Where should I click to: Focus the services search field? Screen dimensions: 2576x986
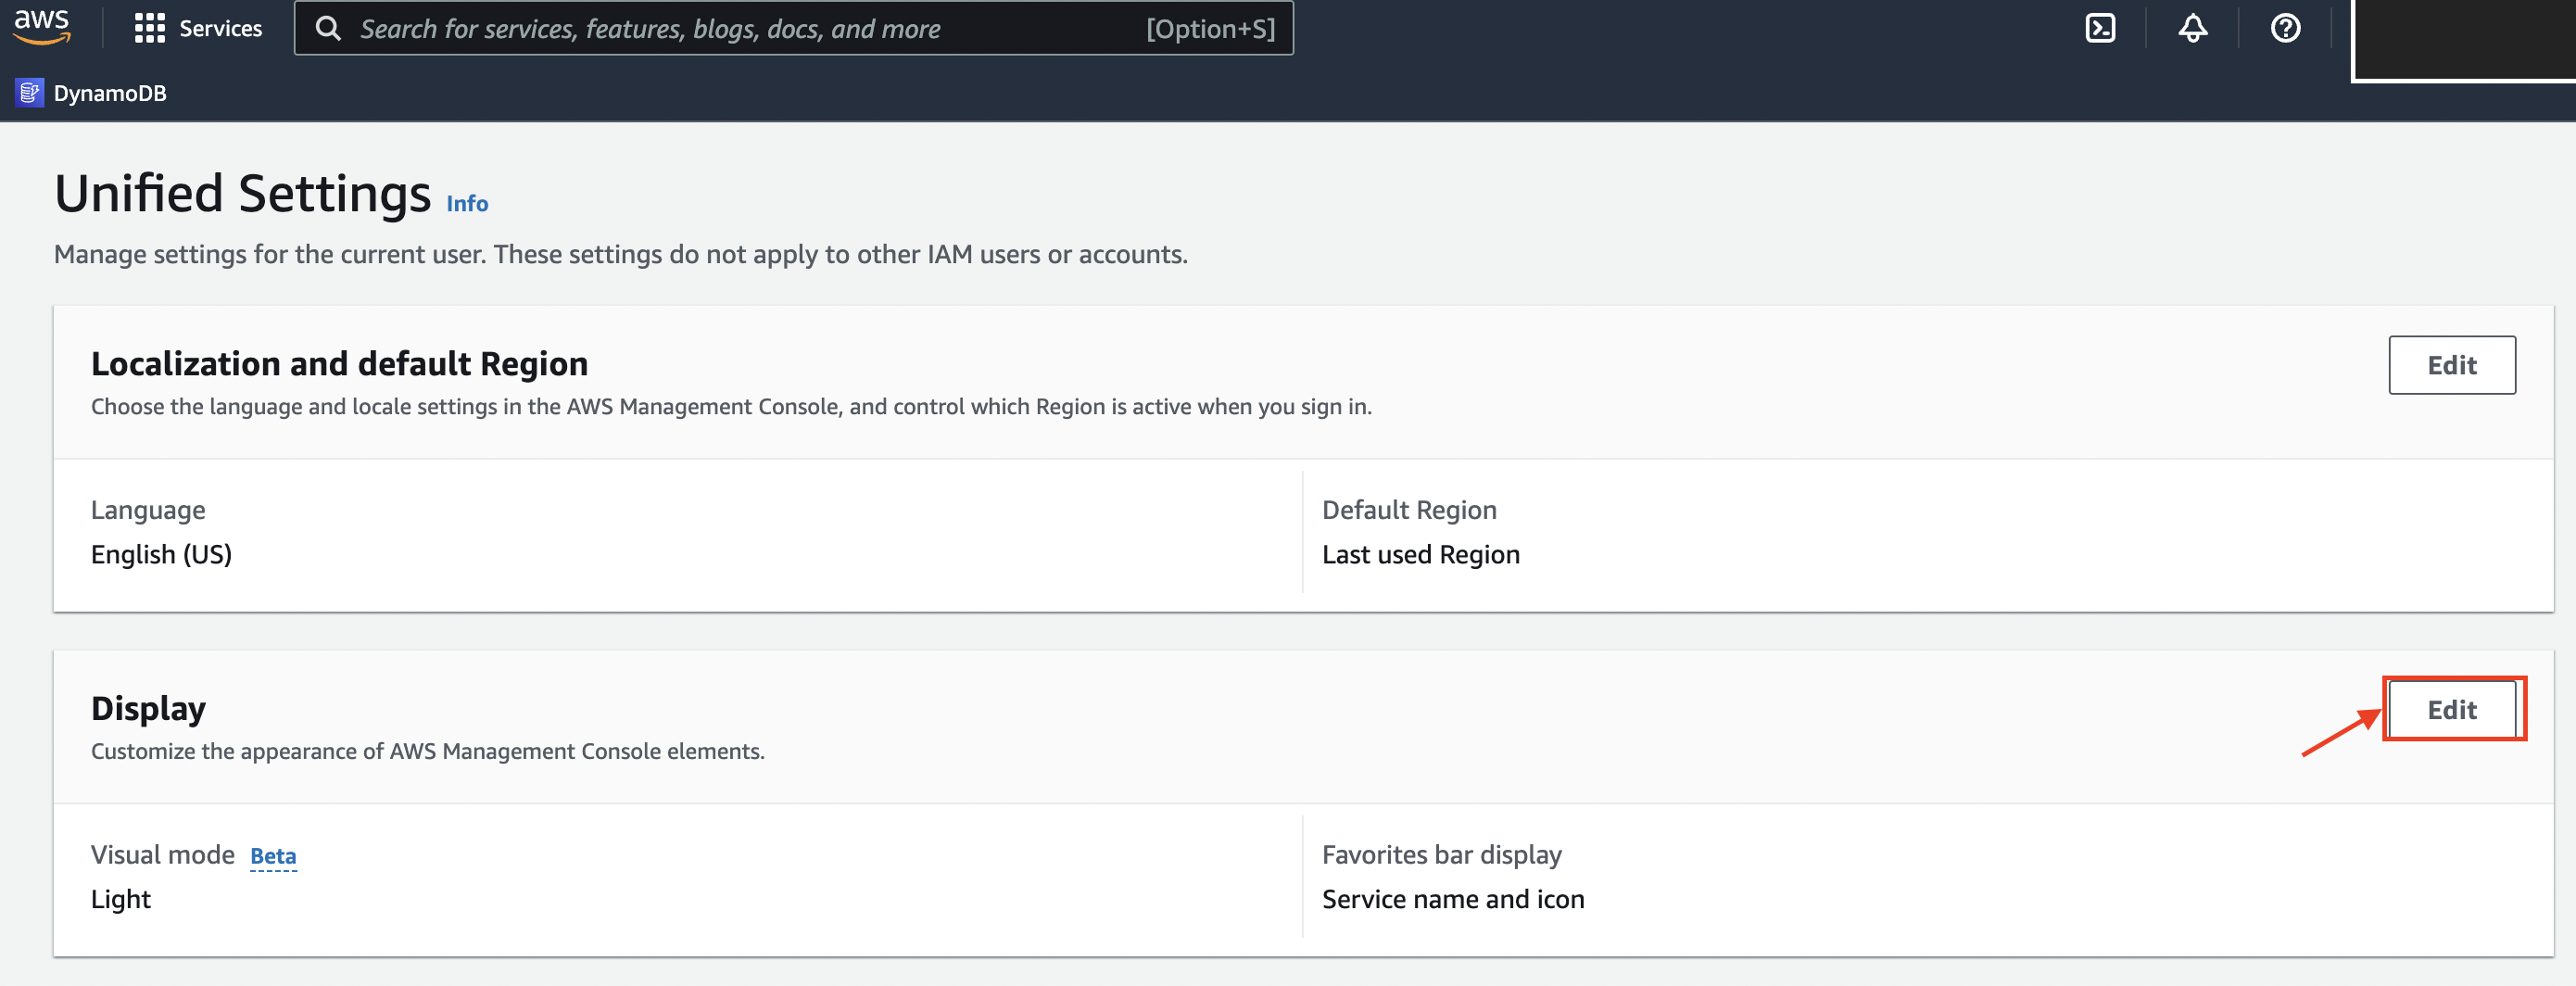point(750,28)
